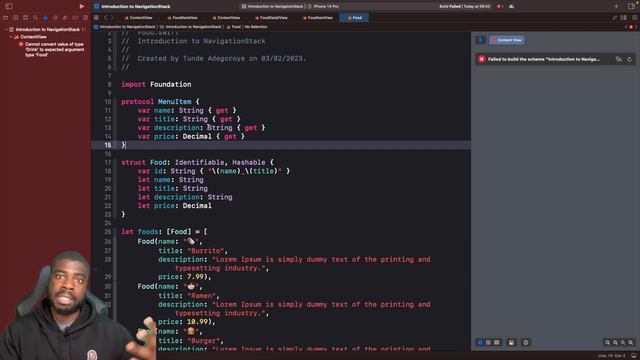This screenshot has height=360, width=640.
Task: Click the preview on device button
Action: point(526,342)
